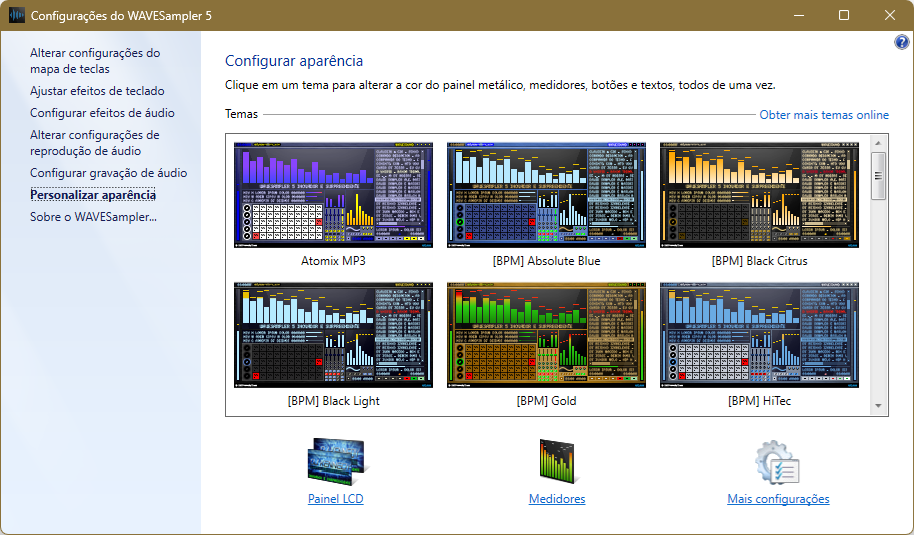Choose the [BPM] HiTec theme thumbnail
Viewport: 914px width, 535px height.
pyautogui.click(x=759, y=335)
